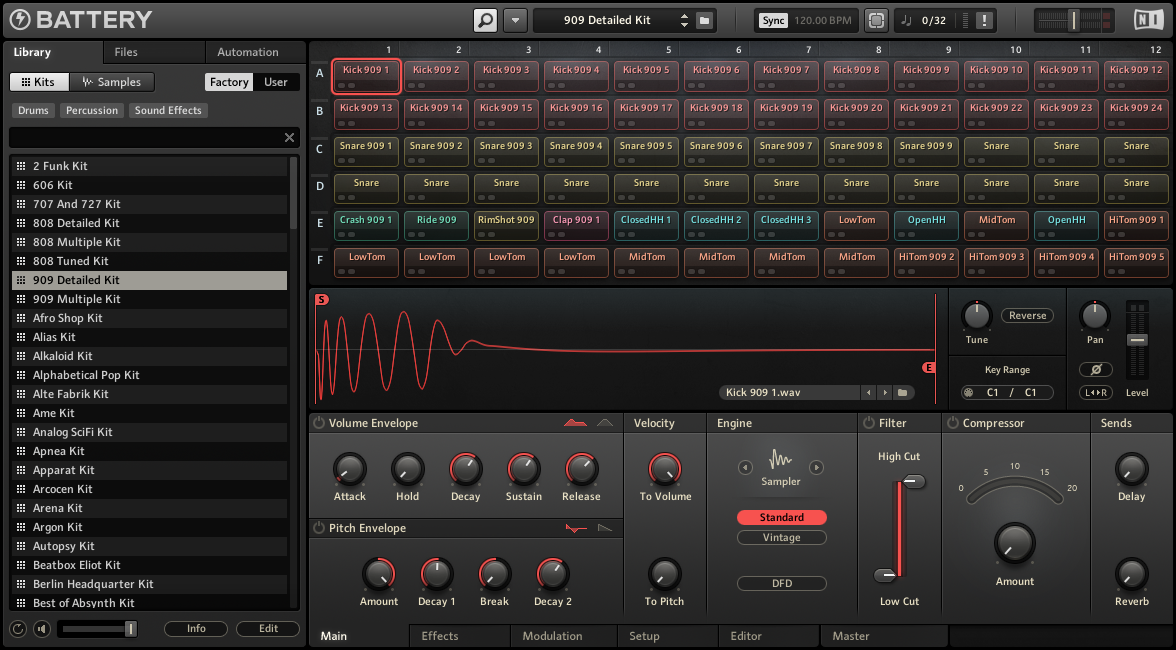Show User library content
Screen dimensions: 1176x650
(x=275, y=82)
